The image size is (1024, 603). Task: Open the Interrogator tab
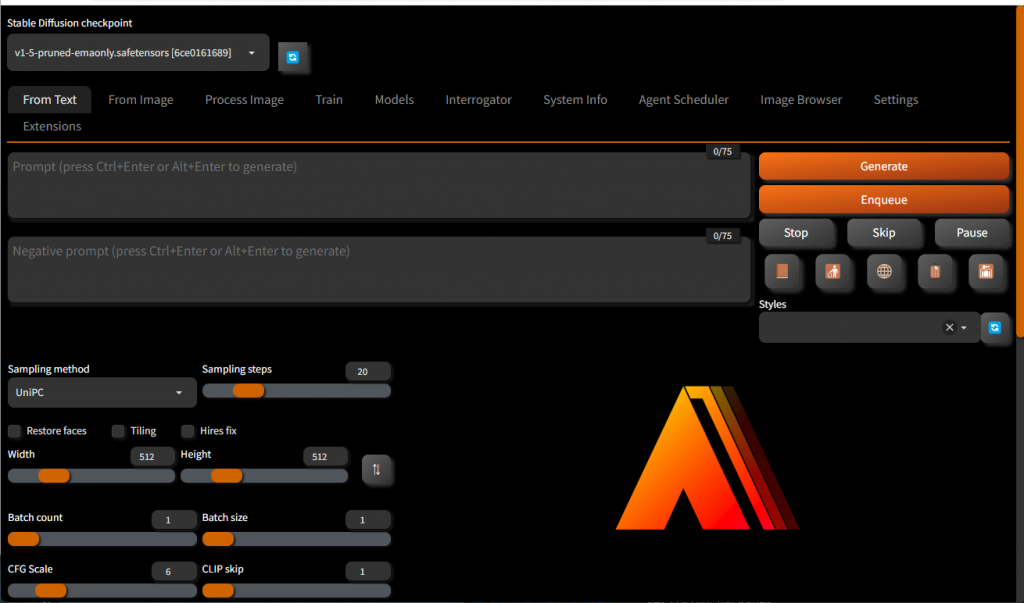(478, 99)
